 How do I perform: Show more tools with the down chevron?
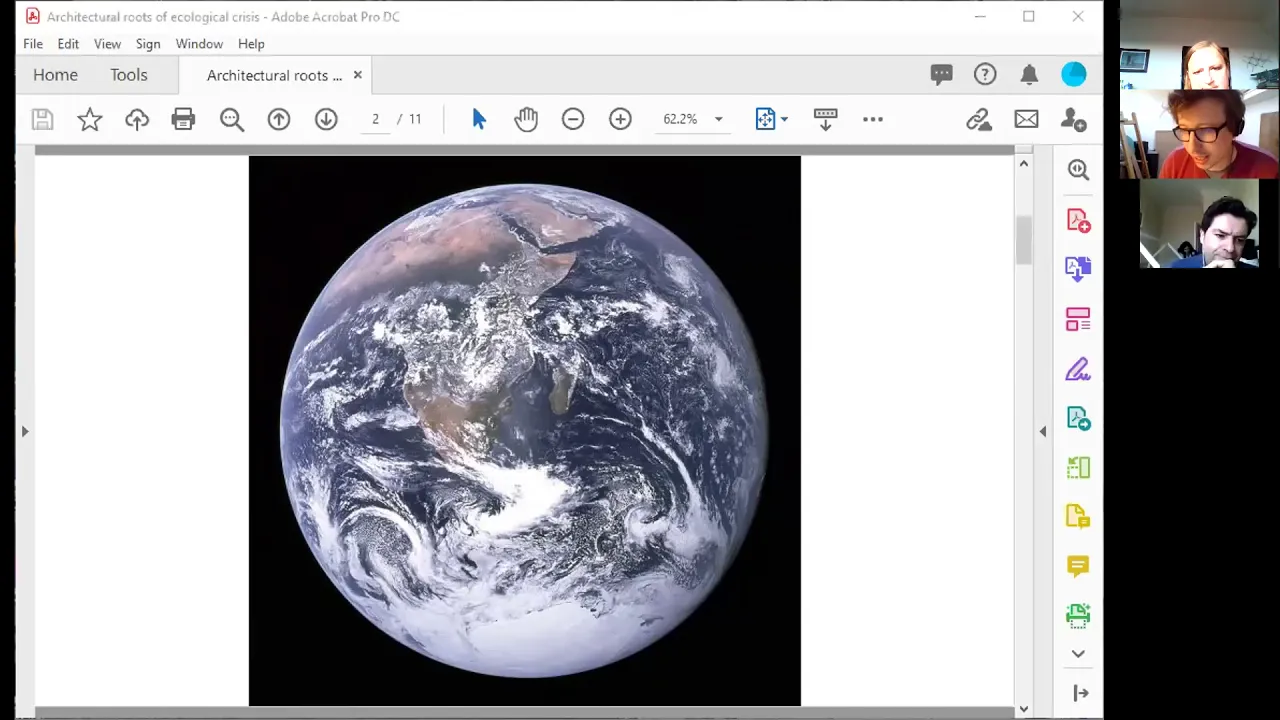[x=1078, y=654]
